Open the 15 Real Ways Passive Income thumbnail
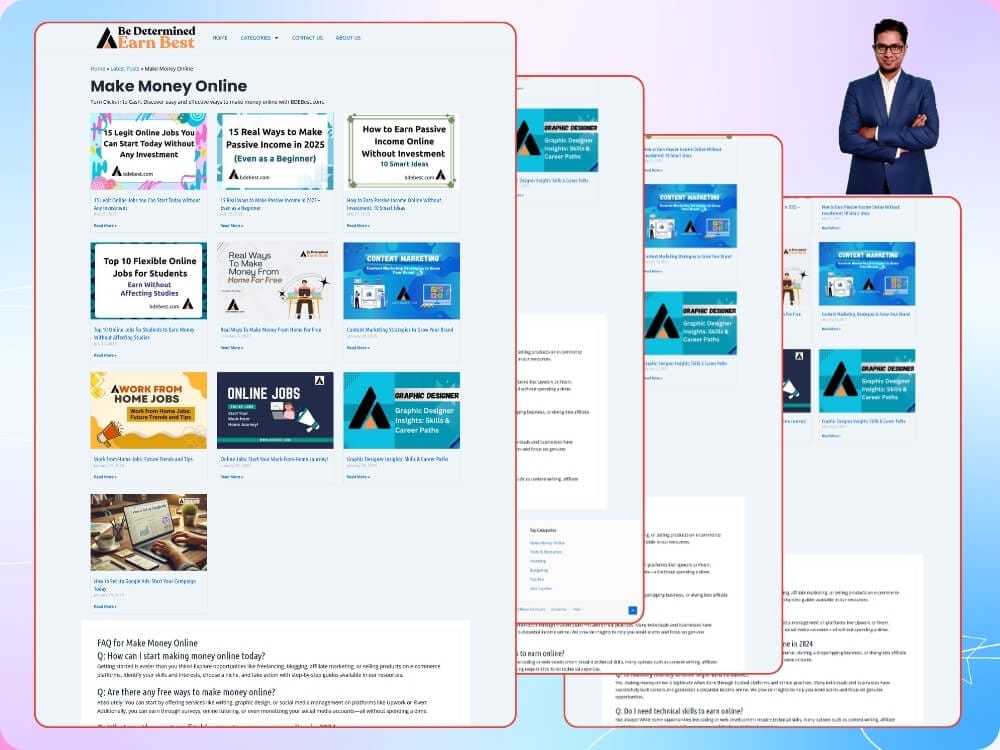Viewport: 1000px width, 750px height. [275, 151]
